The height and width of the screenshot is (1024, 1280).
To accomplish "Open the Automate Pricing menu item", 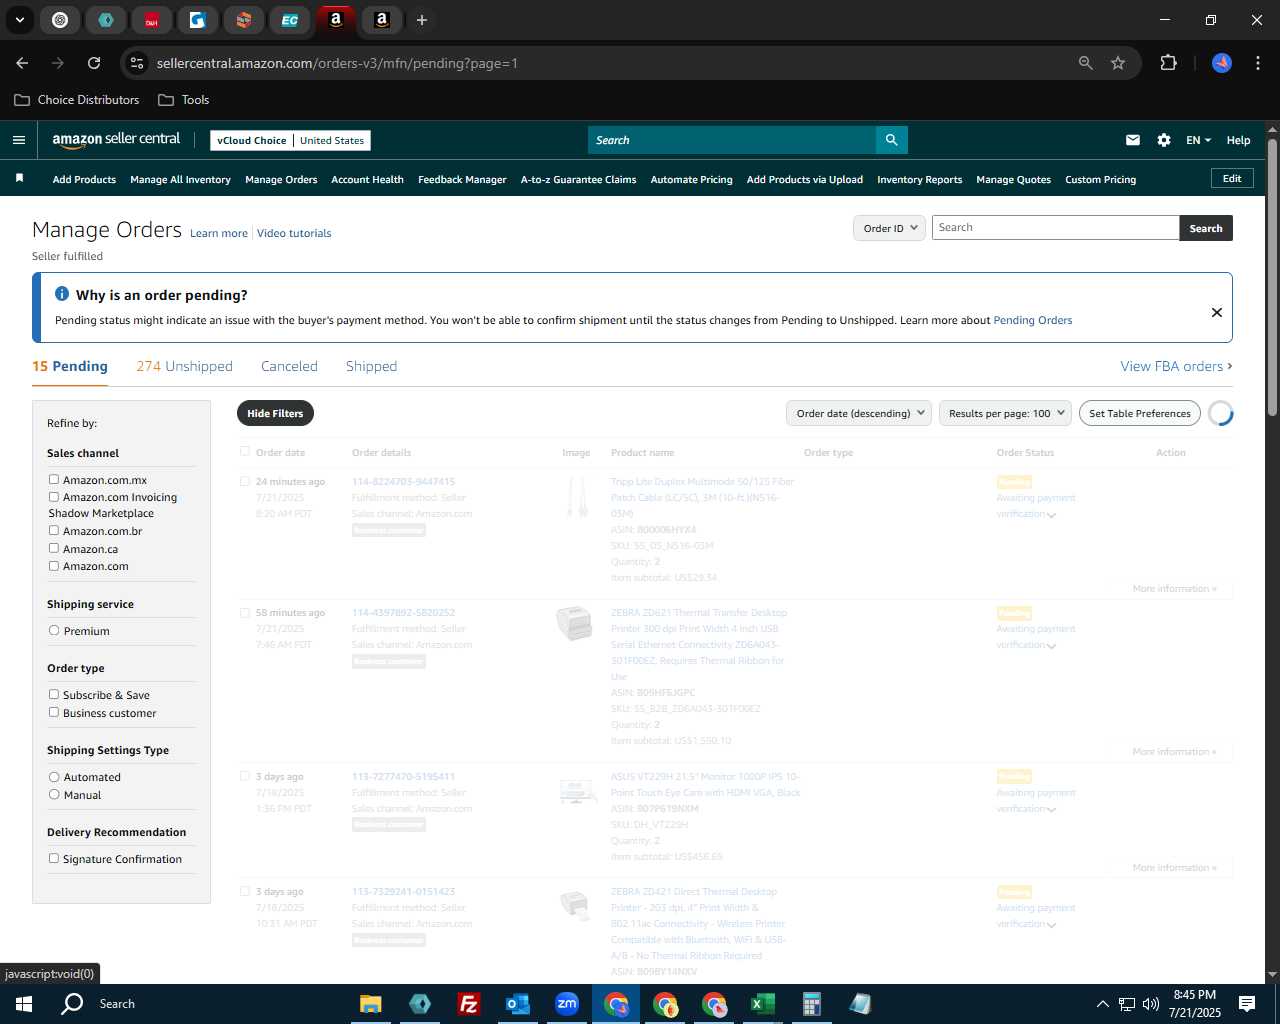I will coord(691,180).
